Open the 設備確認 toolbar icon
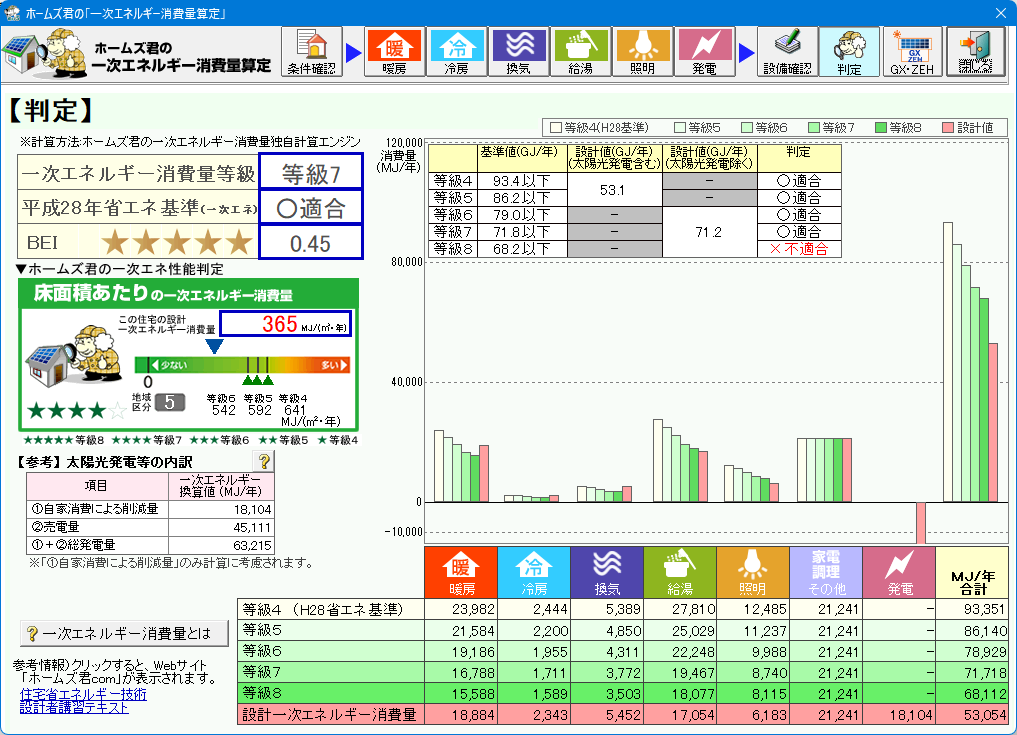The height and width of the screenshot is (735, 1017). tap(787, 52)
